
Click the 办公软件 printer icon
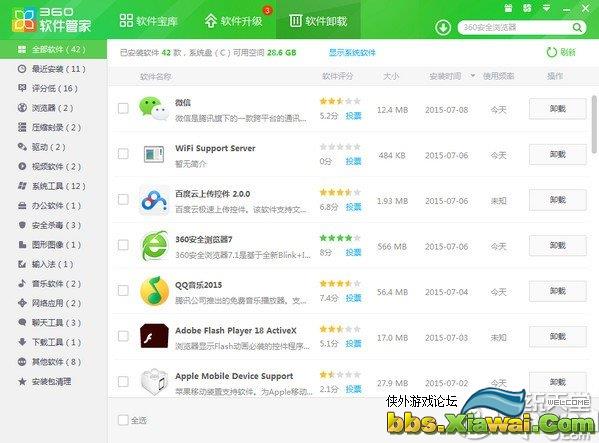click(x=22, y=205)
